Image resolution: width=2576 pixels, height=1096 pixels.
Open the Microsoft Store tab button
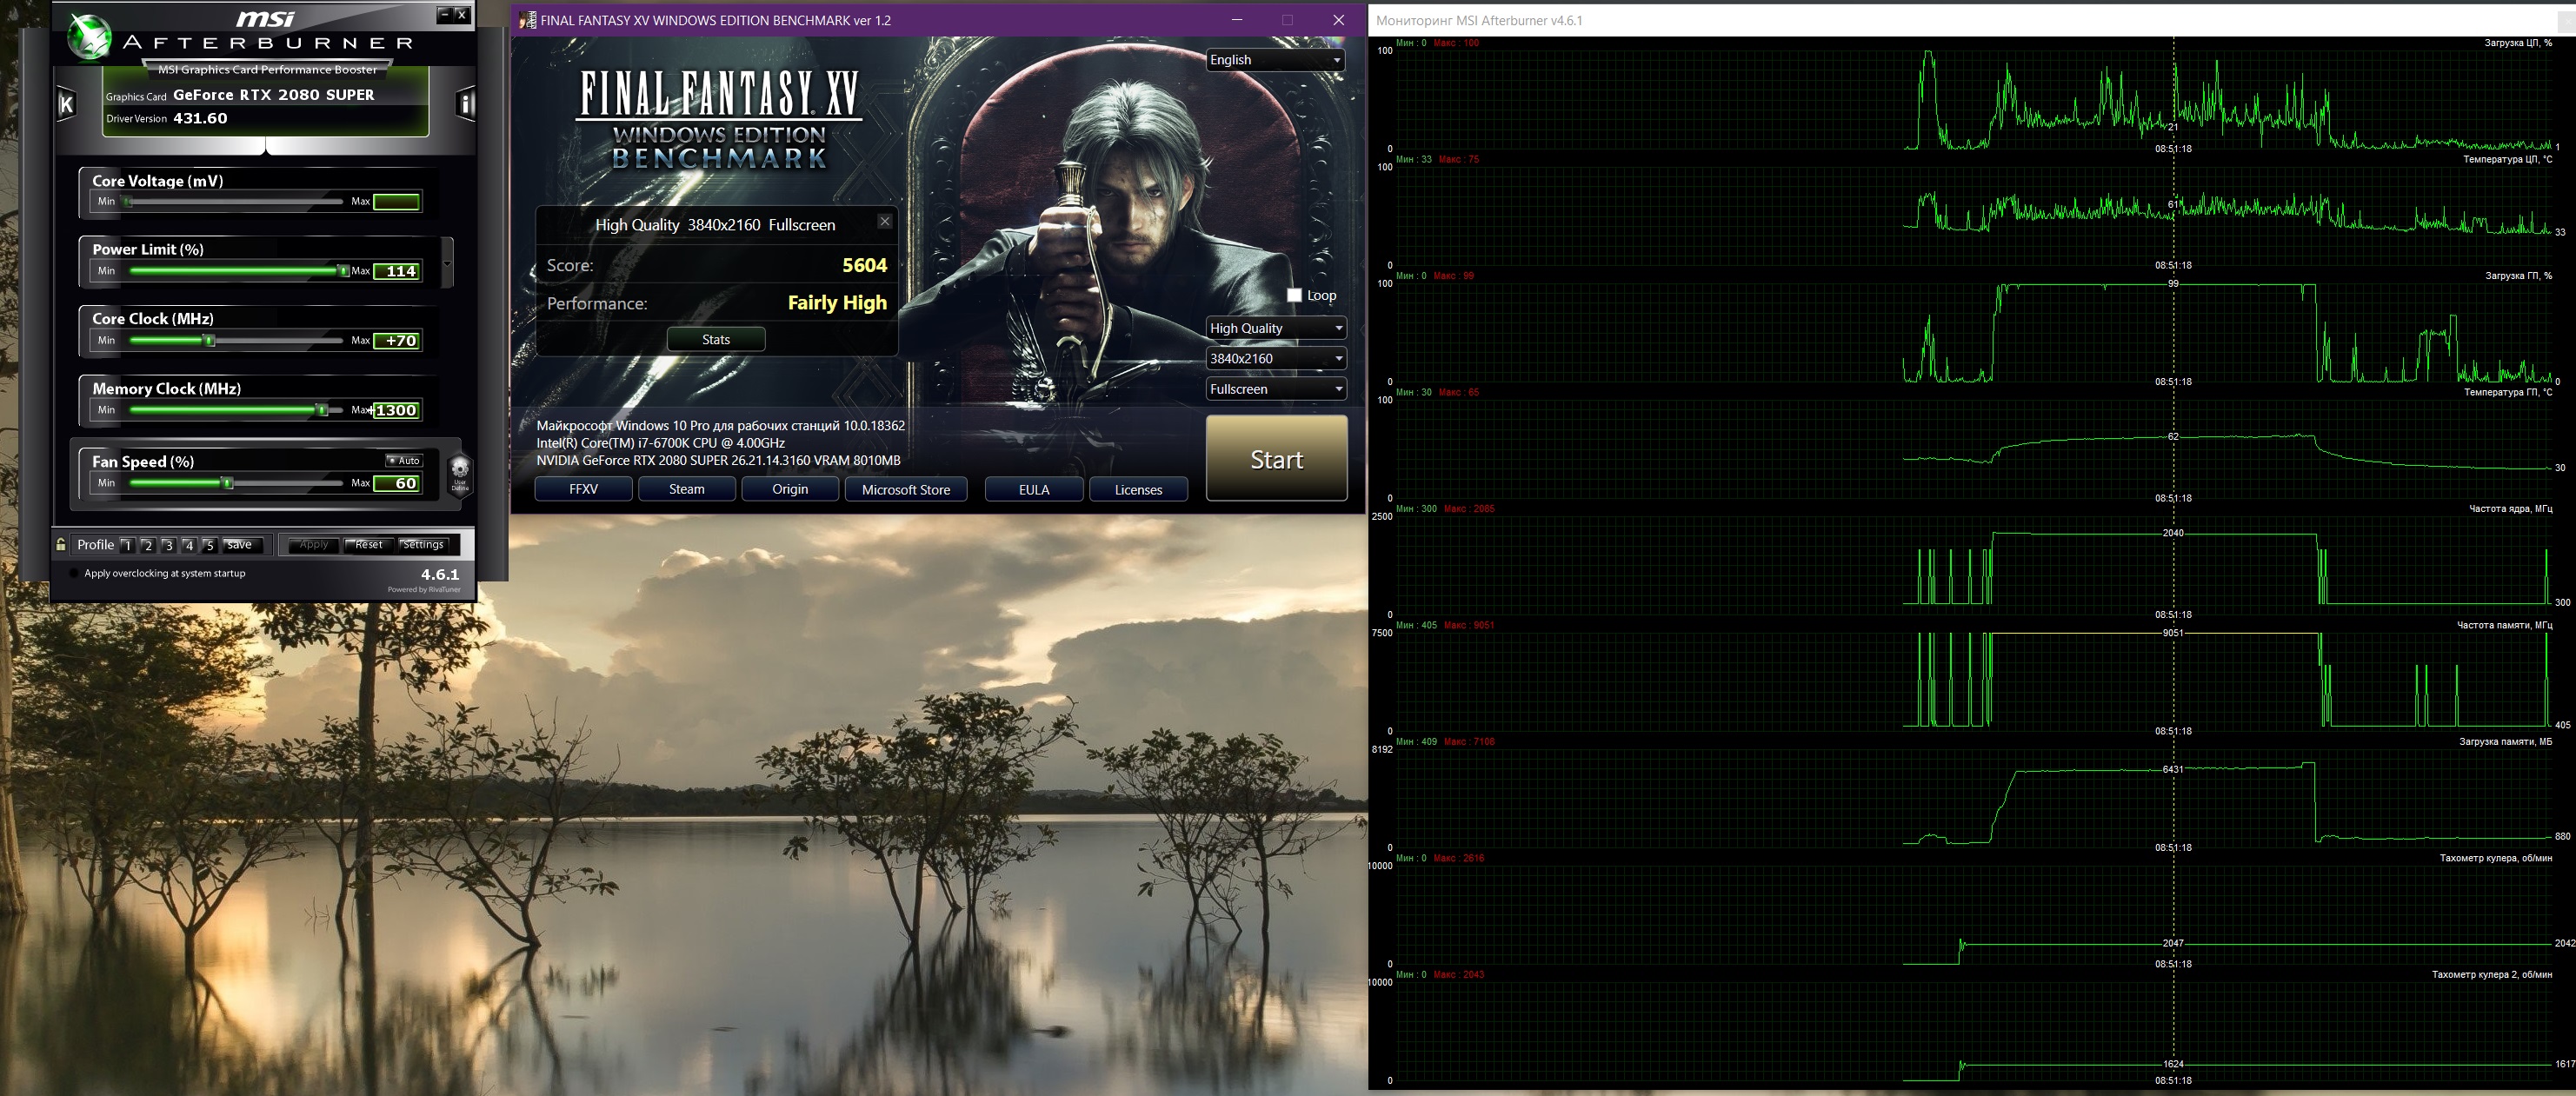click(905, 489)
